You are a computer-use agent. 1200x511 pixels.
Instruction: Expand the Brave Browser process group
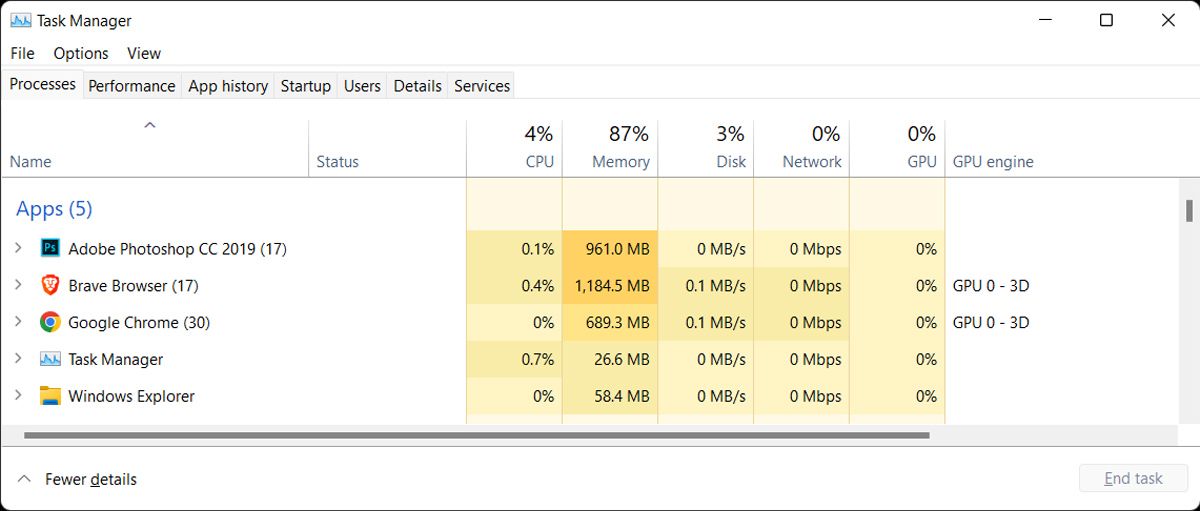18,285
